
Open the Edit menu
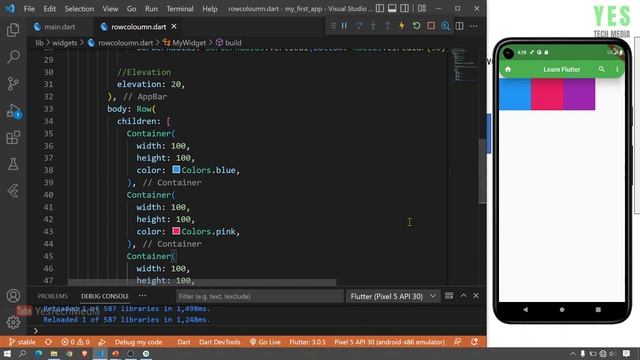(49, 9)
